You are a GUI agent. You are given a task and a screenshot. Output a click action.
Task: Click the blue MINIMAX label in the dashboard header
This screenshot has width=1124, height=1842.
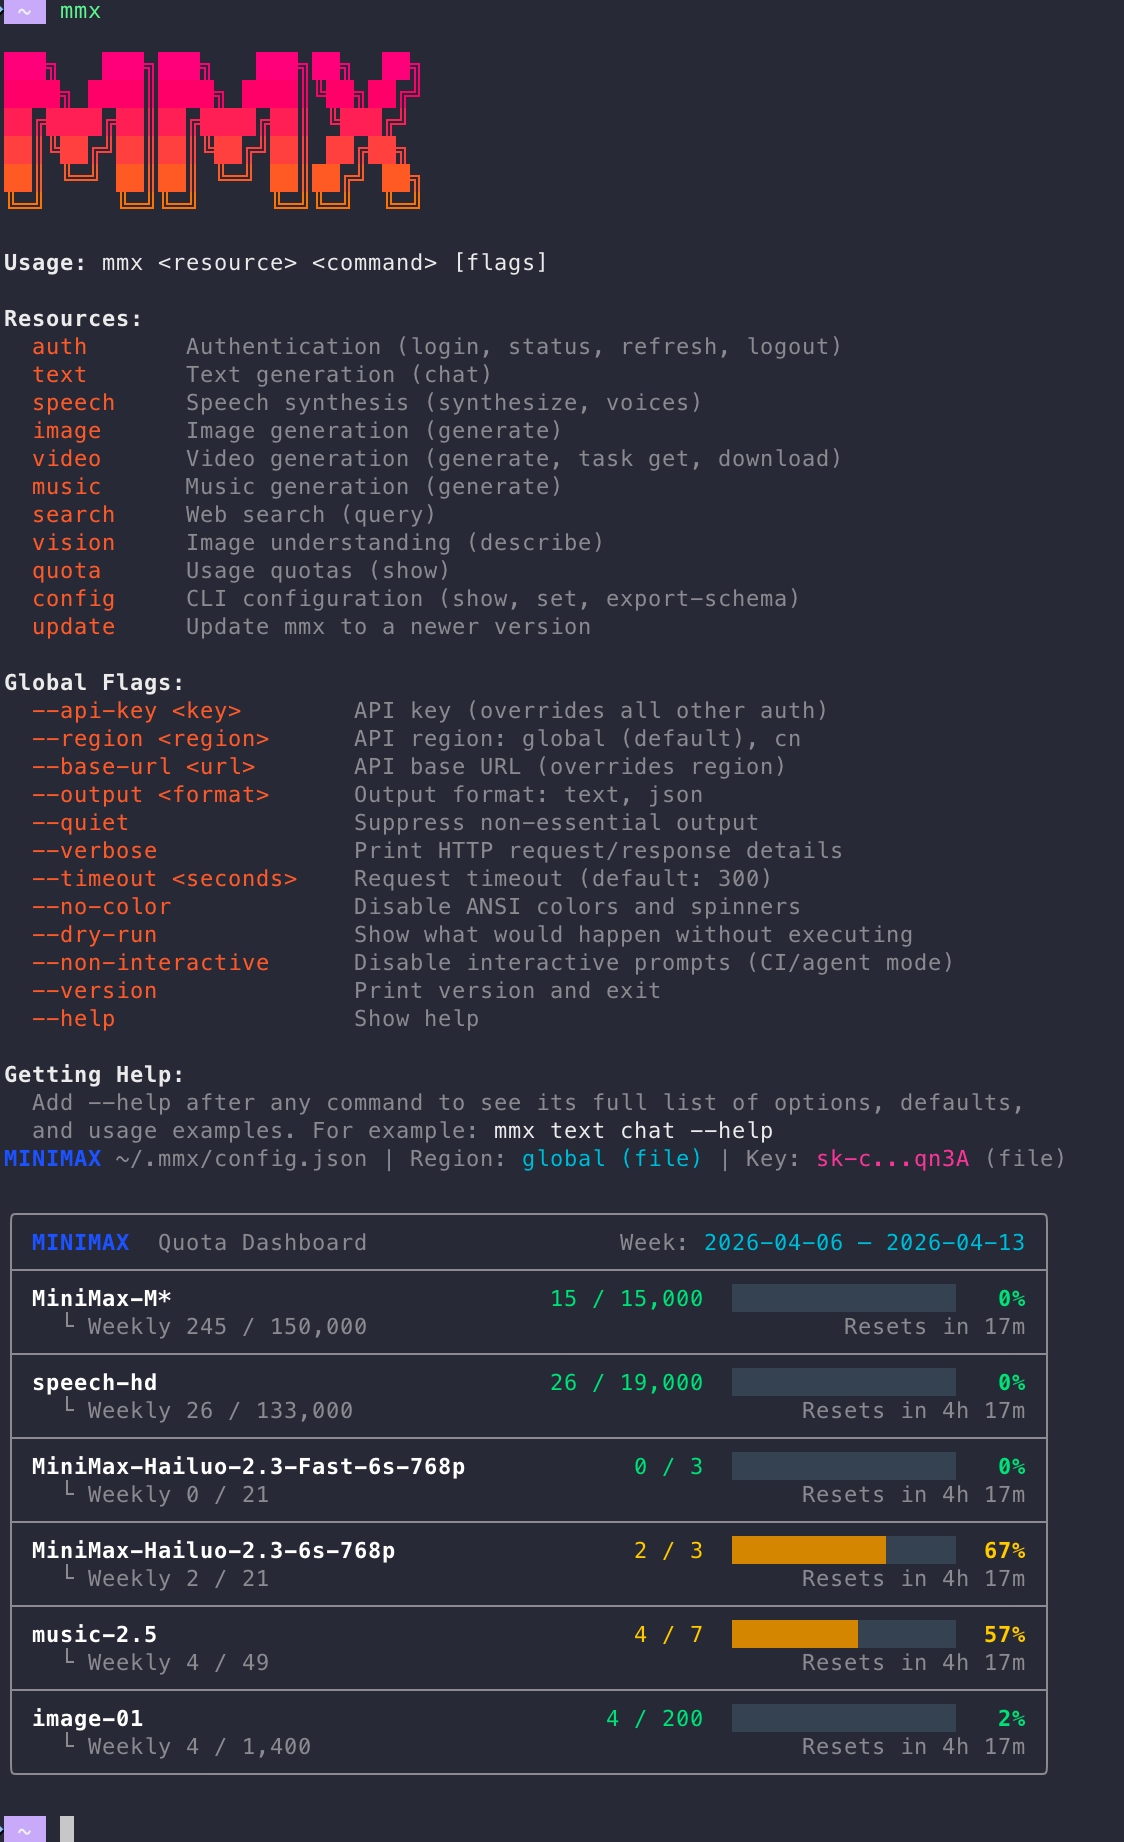[80, 1242]
